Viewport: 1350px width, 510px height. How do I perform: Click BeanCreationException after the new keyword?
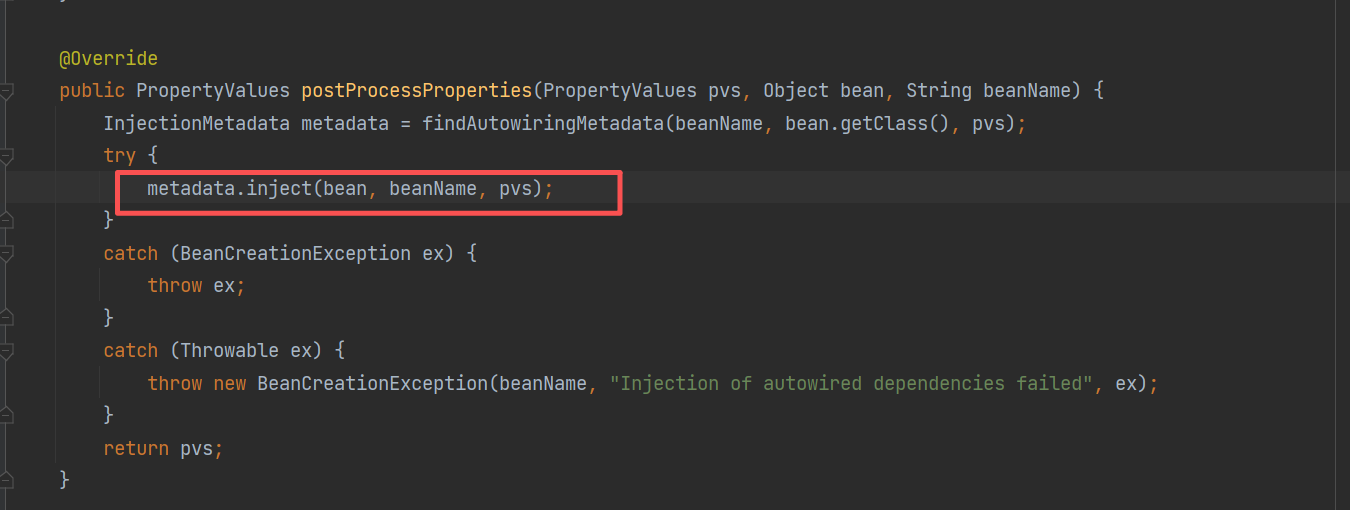tap(373, 383)
